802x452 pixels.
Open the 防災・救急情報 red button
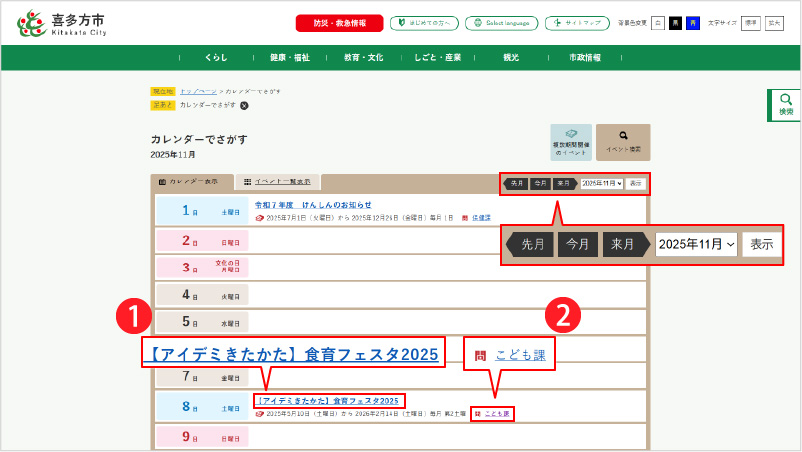pyautogui.click(x=339, y=23)
